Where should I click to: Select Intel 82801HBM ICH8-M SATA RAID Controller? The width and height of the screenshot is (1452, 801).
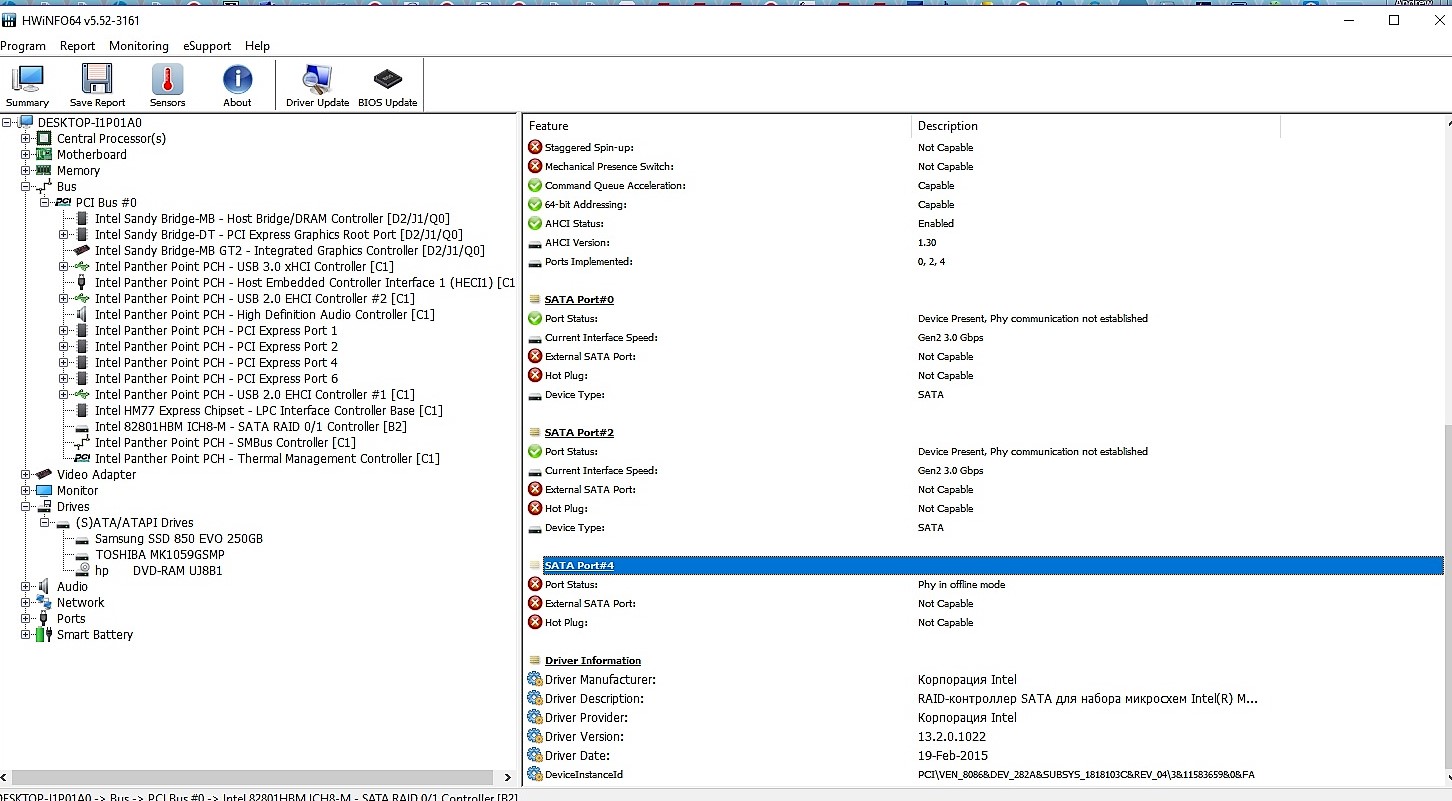(x=251, y=426)
